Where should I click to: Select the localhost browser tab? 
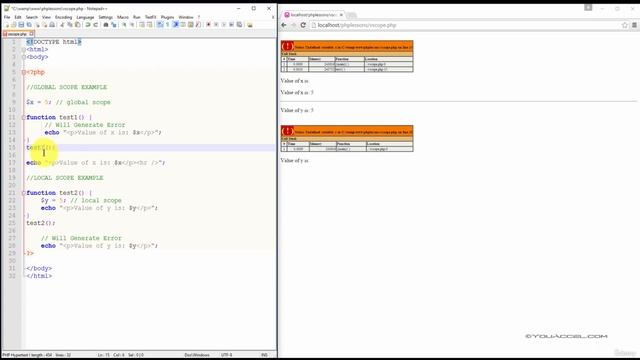pyautogui.click(x=312, y=15)
